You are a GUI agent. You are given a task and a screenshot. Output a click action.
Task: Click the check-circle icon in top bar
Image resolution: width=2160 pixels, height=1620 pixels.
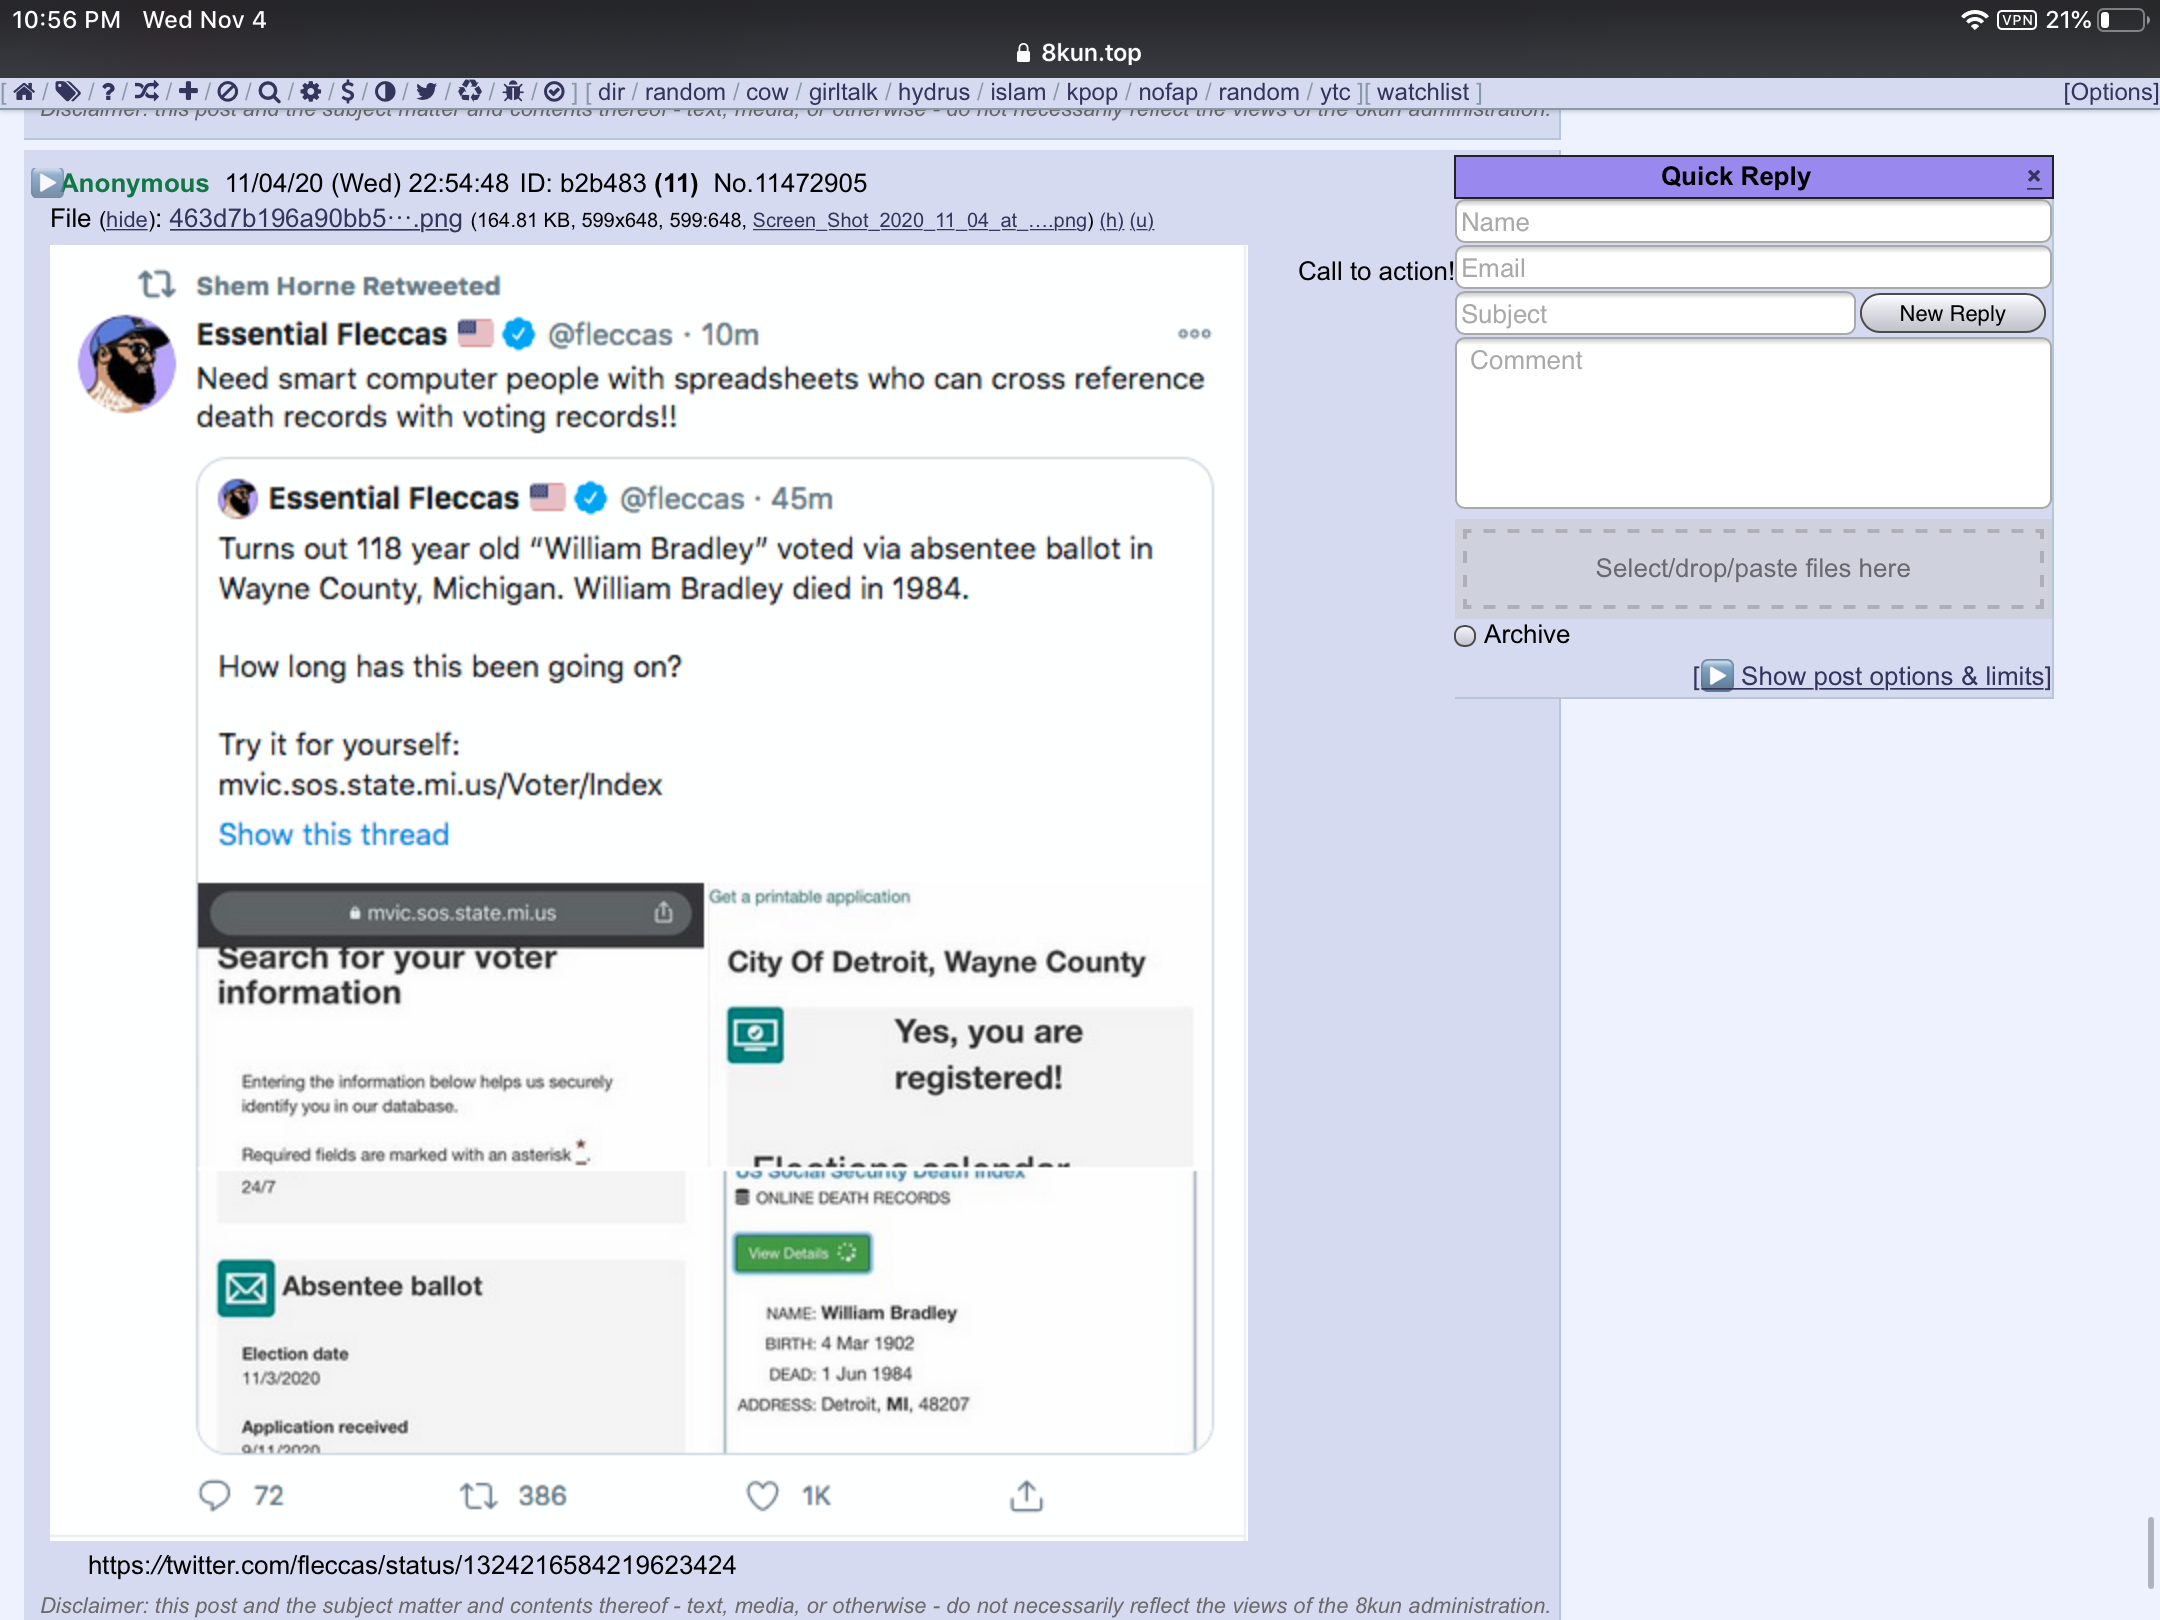tap(554, 92)
